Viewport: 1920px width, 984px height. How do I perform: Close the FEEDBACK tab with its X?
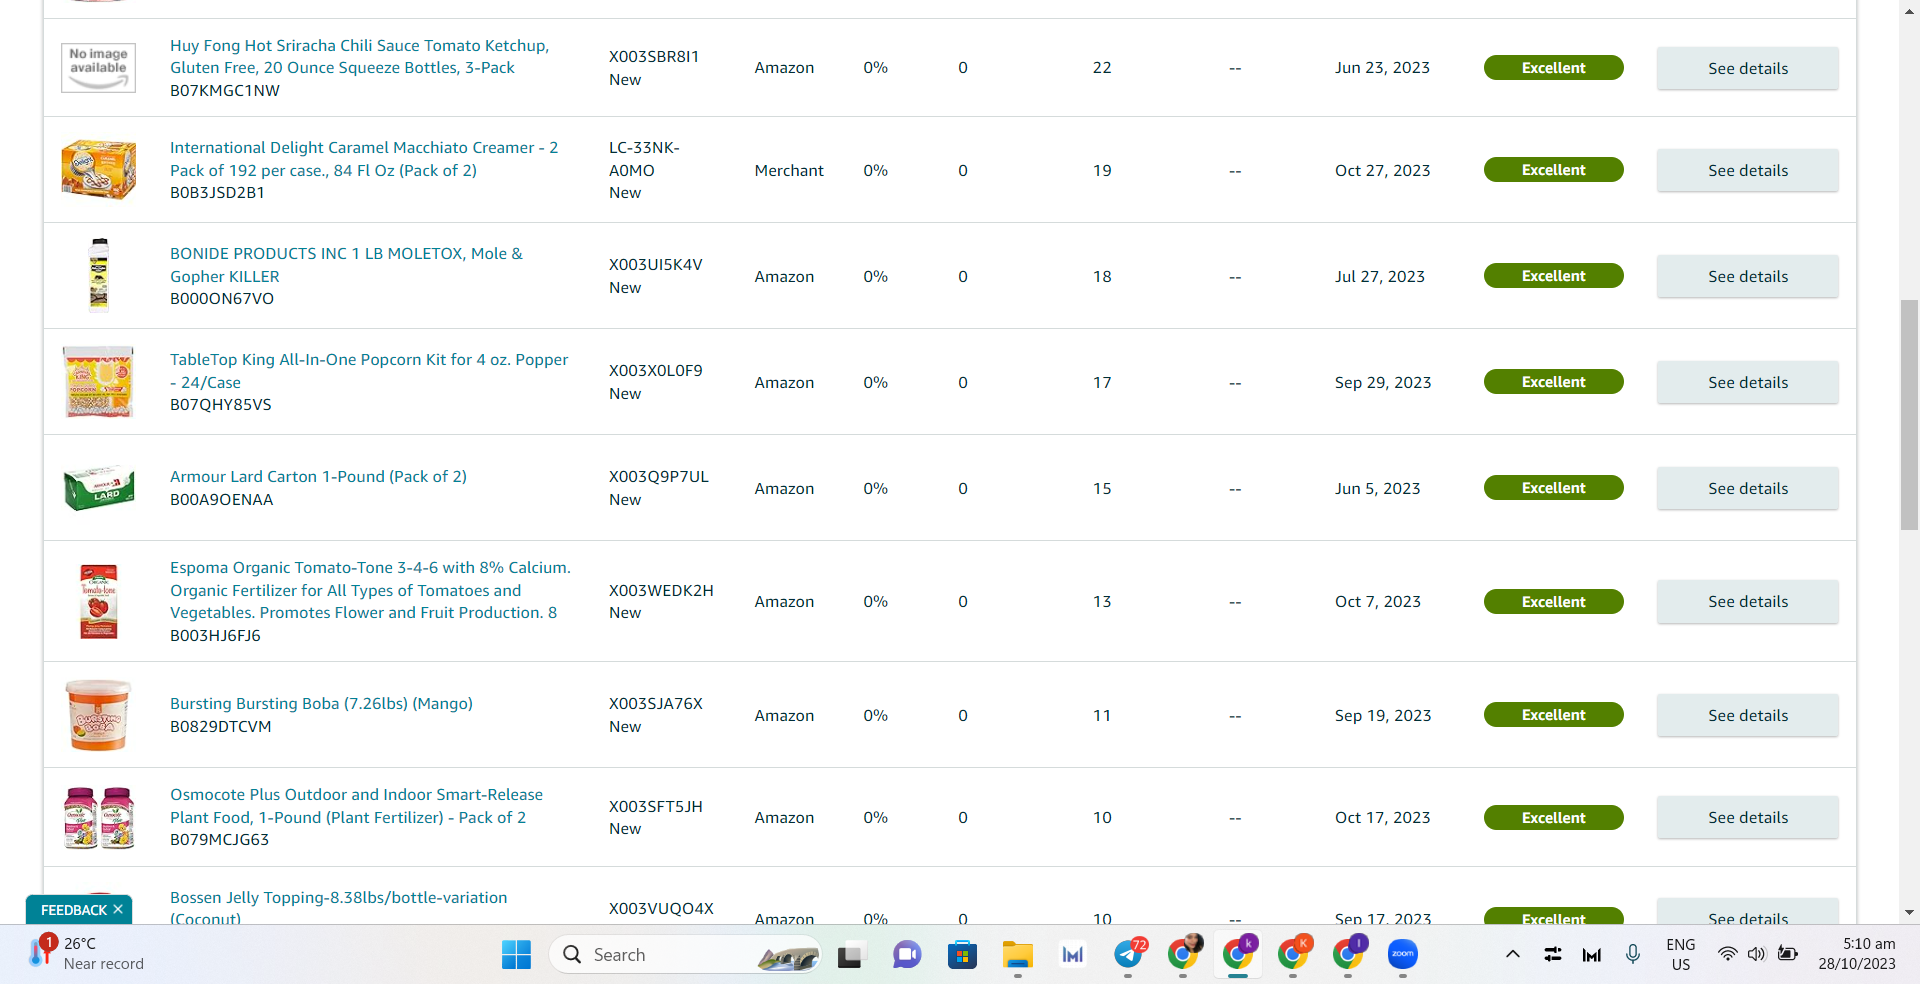click(118, 909)
